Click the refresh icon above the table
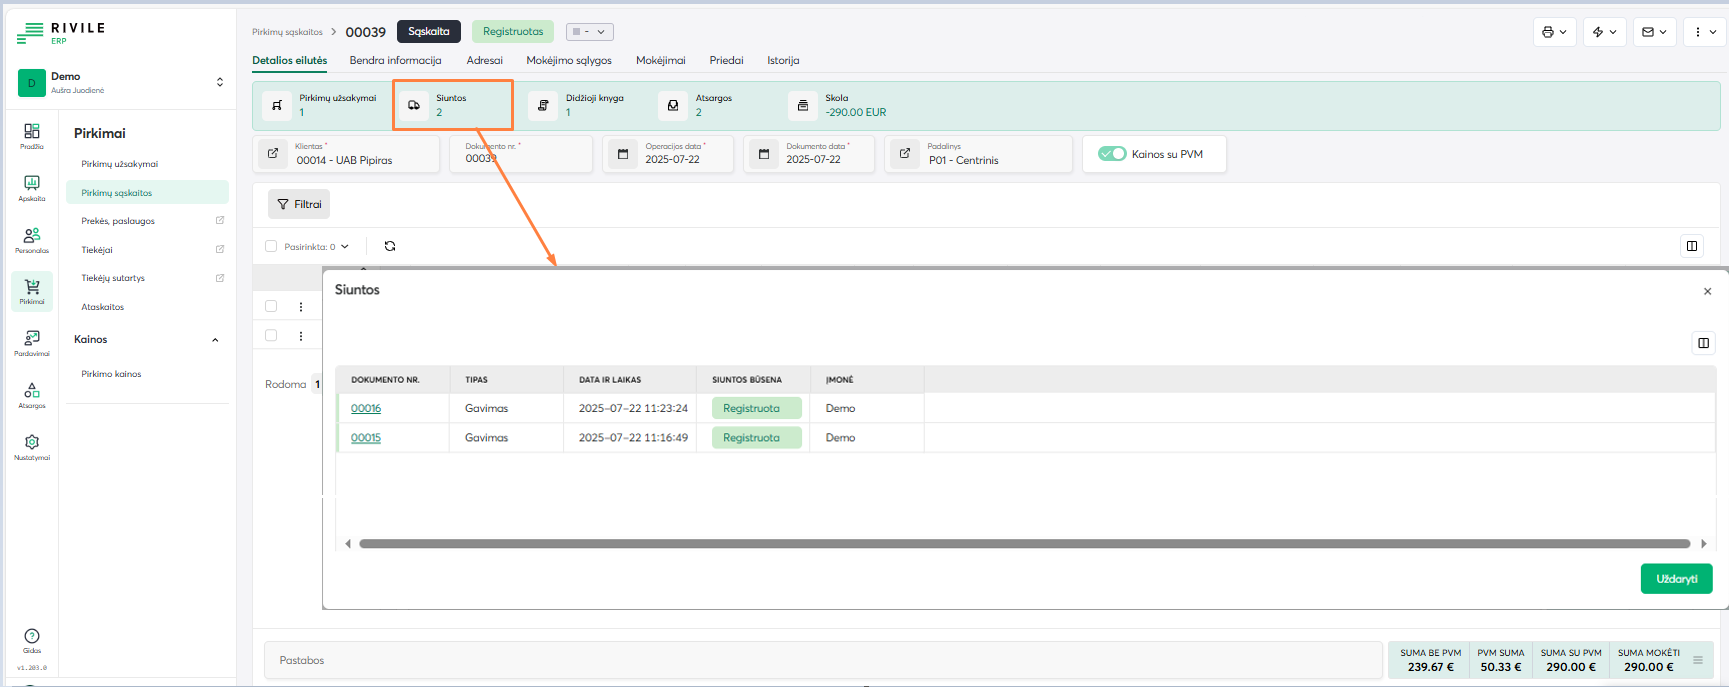 coord(390,246)
